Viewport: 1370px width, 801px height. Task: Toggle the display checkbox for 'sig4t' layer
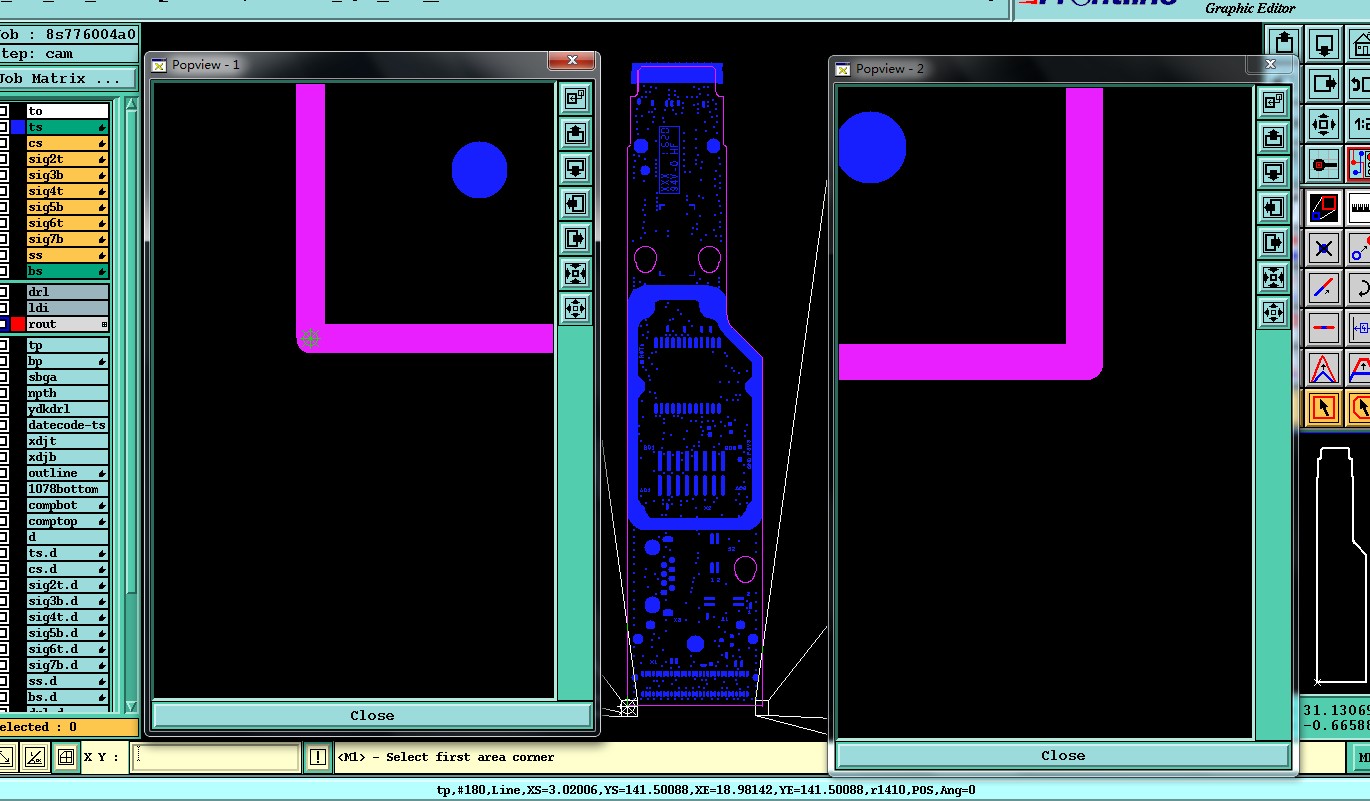click(x=3, y=191)
